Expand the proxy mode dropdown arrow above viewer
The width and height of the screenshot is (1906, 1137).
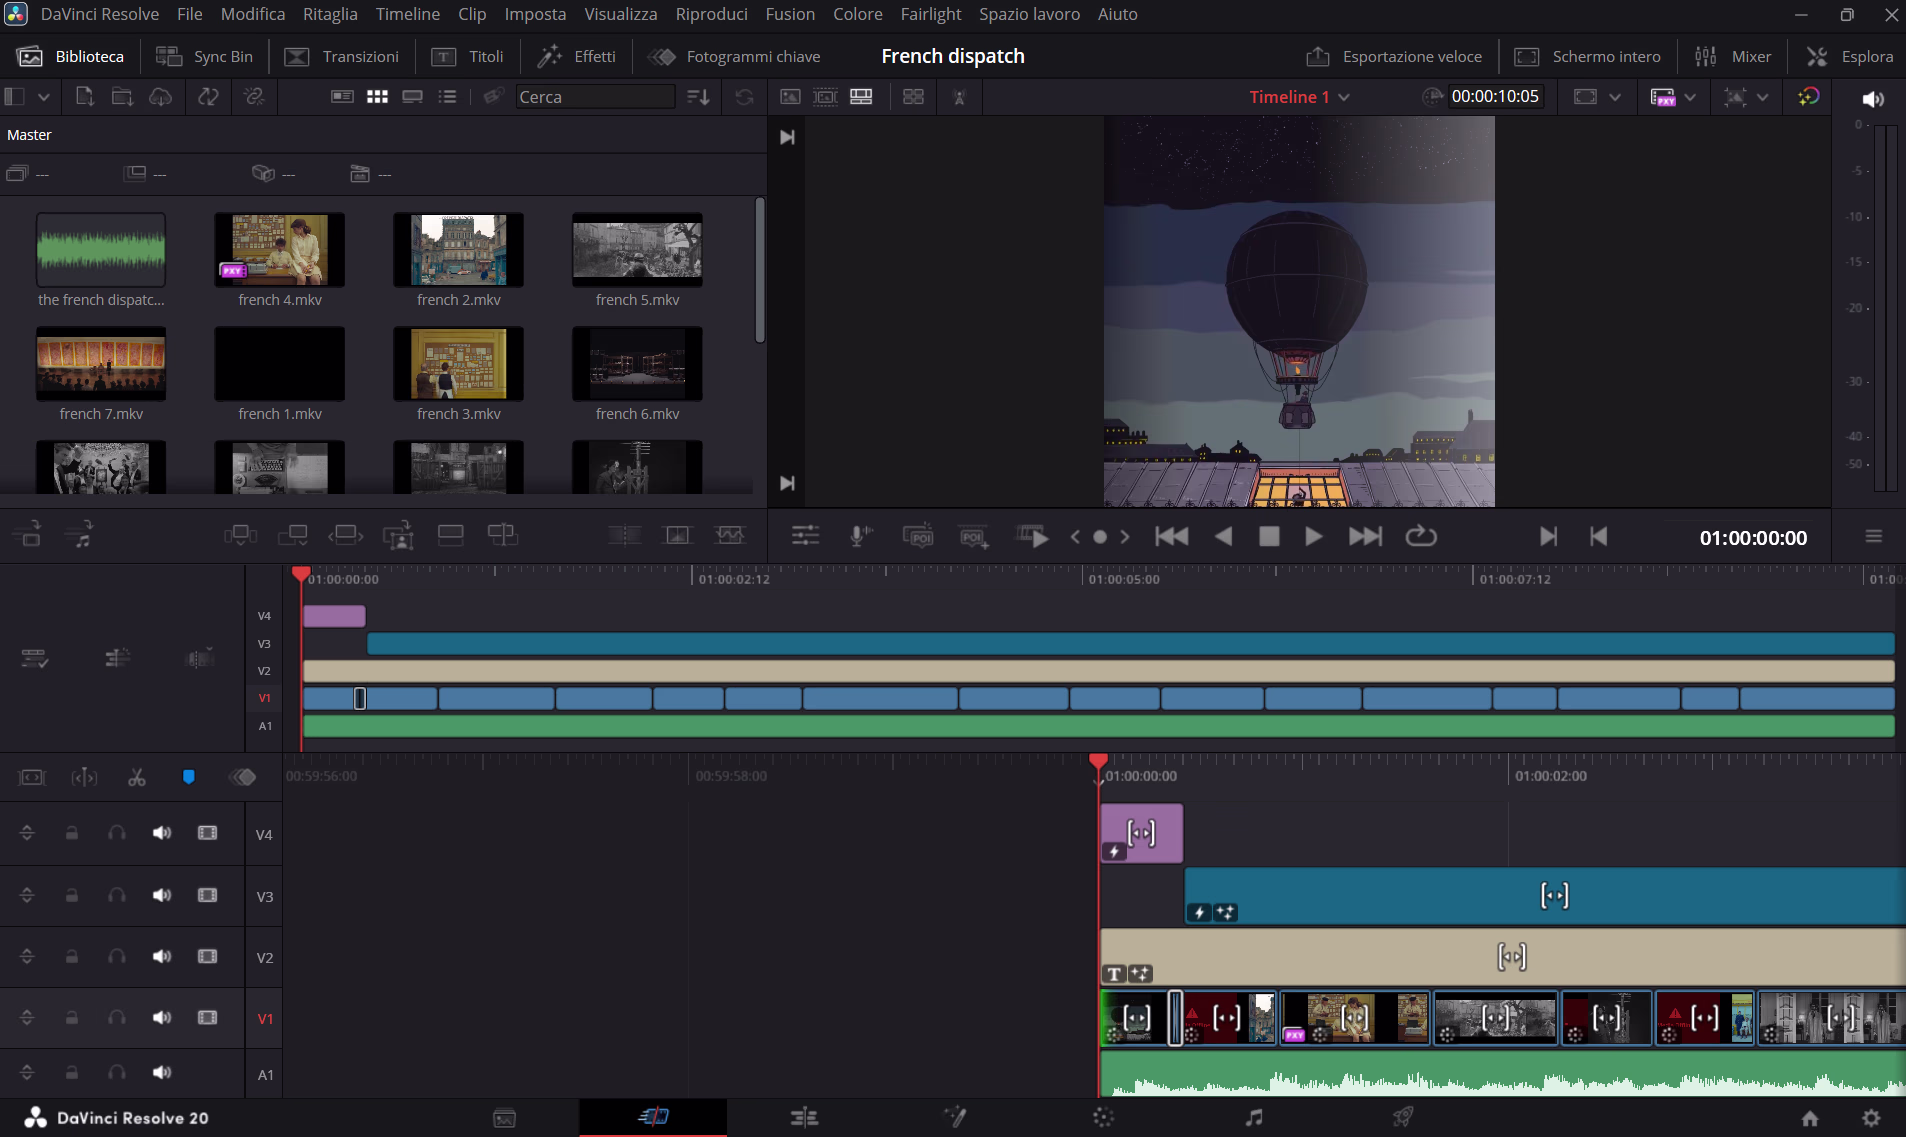(1690, 97)
